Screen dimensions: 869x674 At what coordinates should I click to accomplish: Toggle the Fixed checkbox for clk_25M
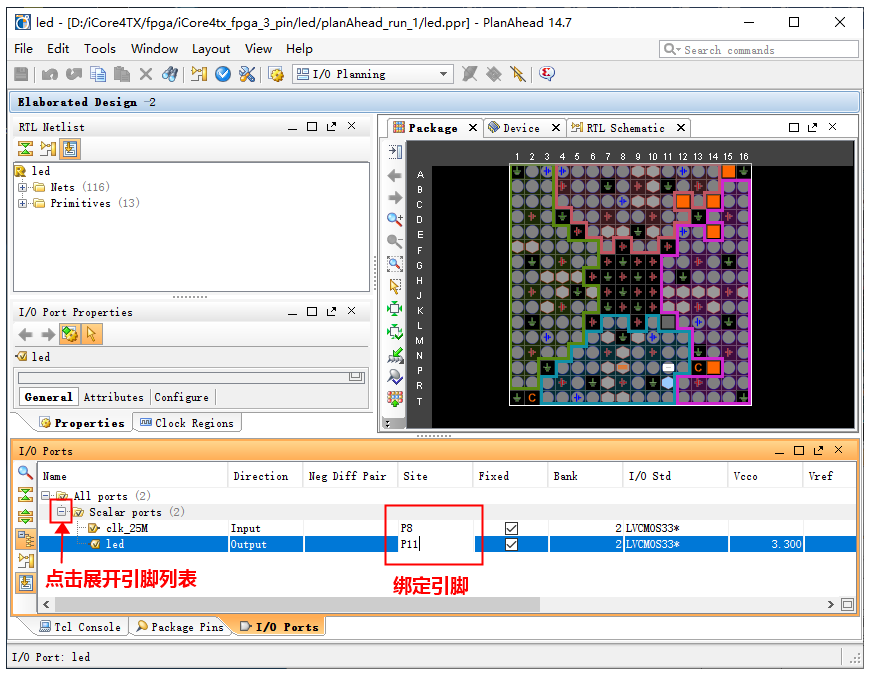pyautogui.click(x=511, y=528)
